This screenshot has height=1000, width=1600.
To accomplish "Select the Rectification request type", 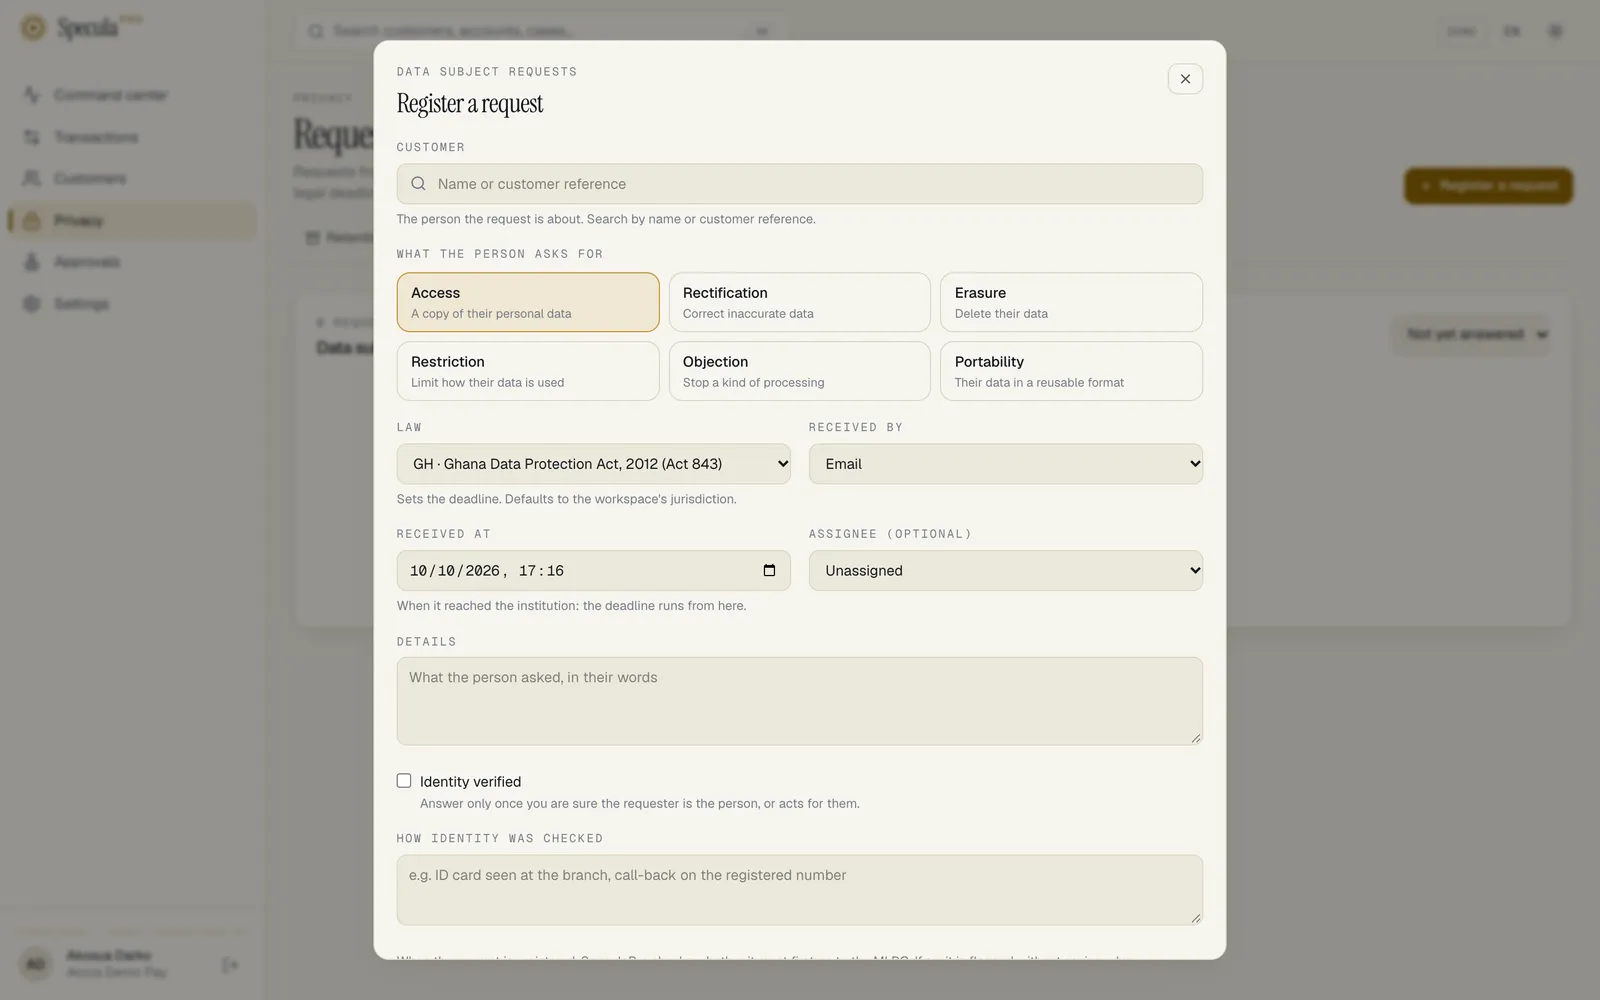I will click(x=800, y=302).
